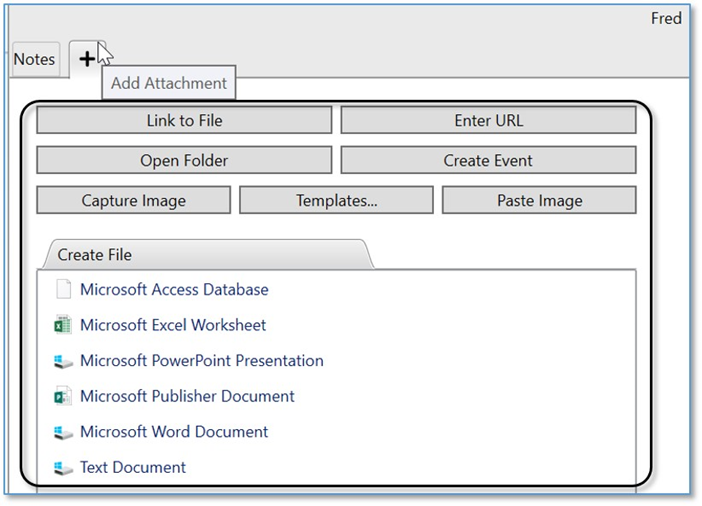Click the Create Event button
This screenshot has width=702, height=506.
pos(488,160)
